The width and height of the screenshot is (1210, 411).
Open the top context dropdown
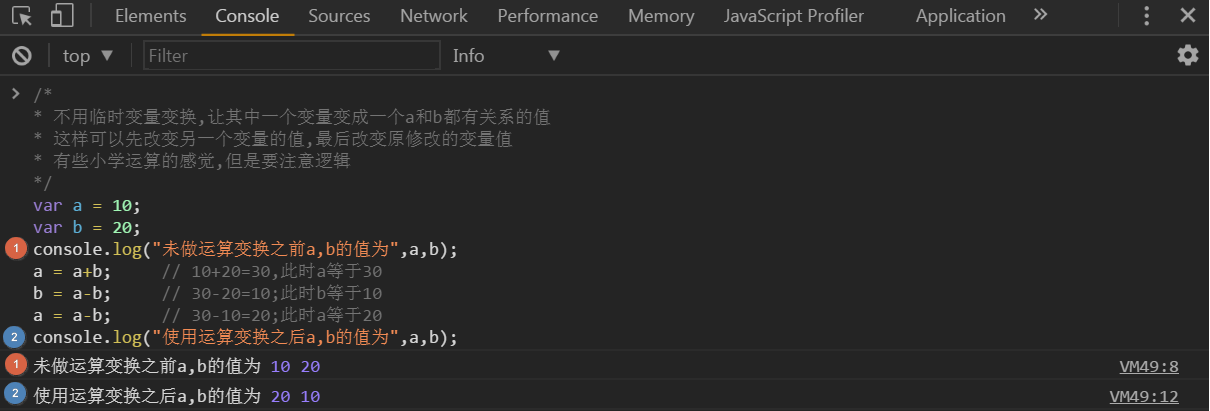pyautogui.click(x=88, y=56)
